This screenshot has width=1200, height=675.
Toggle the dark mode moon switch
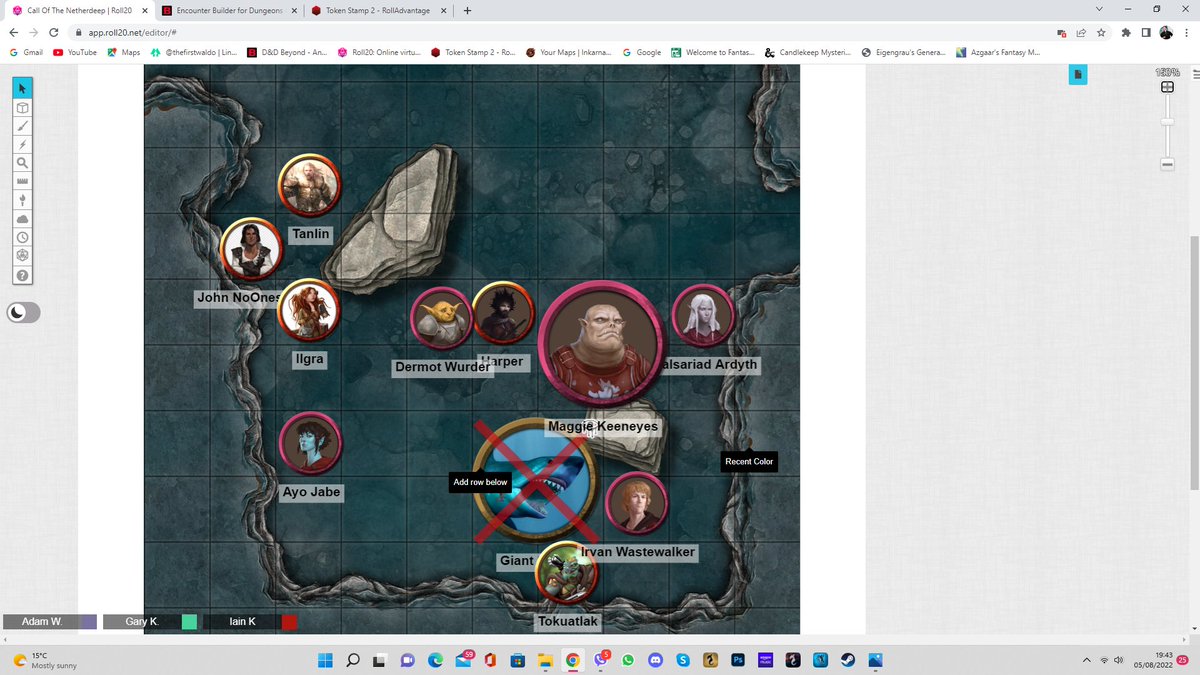coord(24,313)
